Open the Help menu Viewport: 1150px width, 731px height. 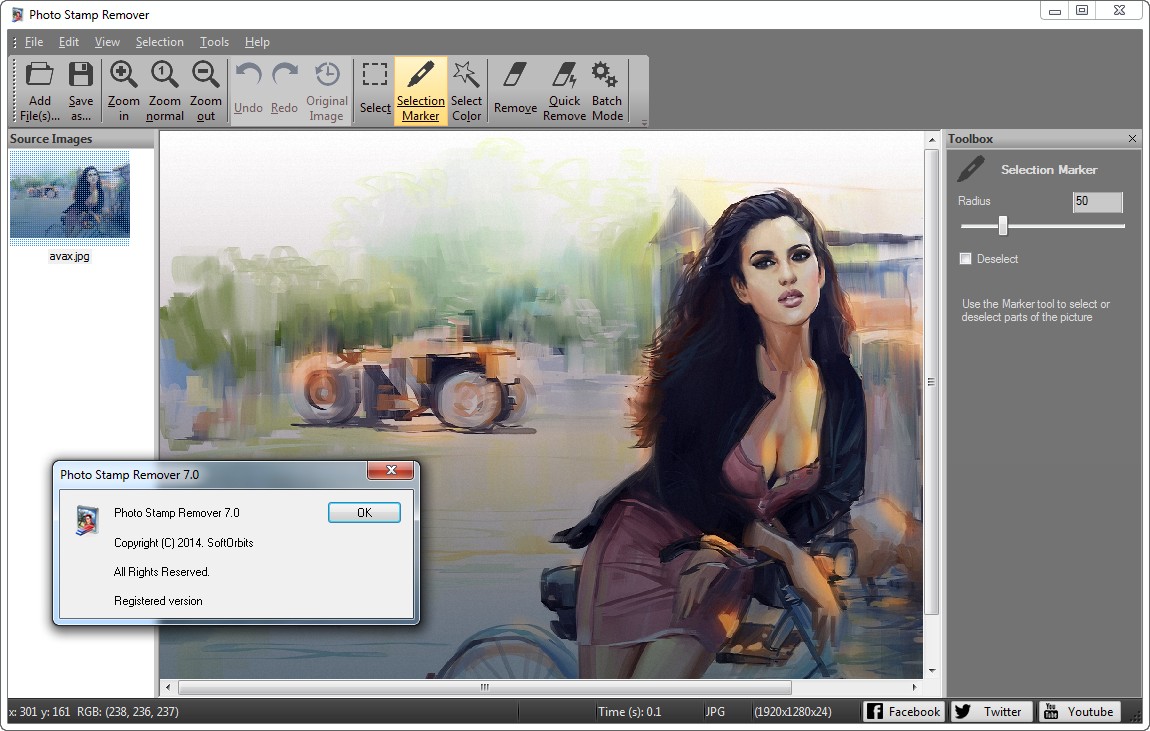[257, 42]
